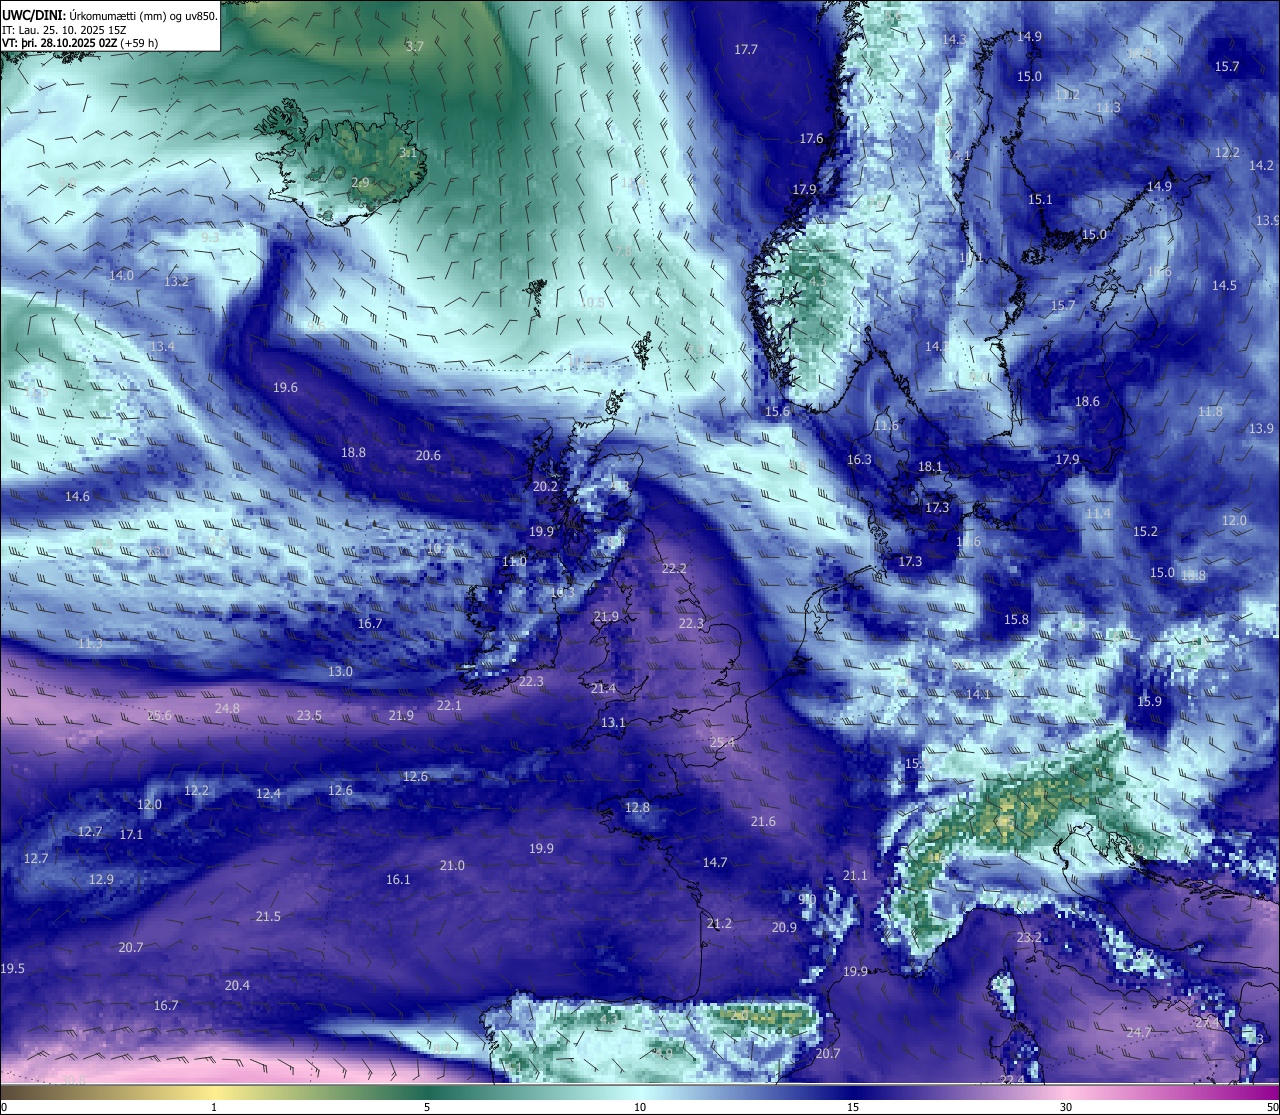The image size is (1280, 1115).
Task: Click the 2.9 value over Iceland
Action: coord(360,182)
